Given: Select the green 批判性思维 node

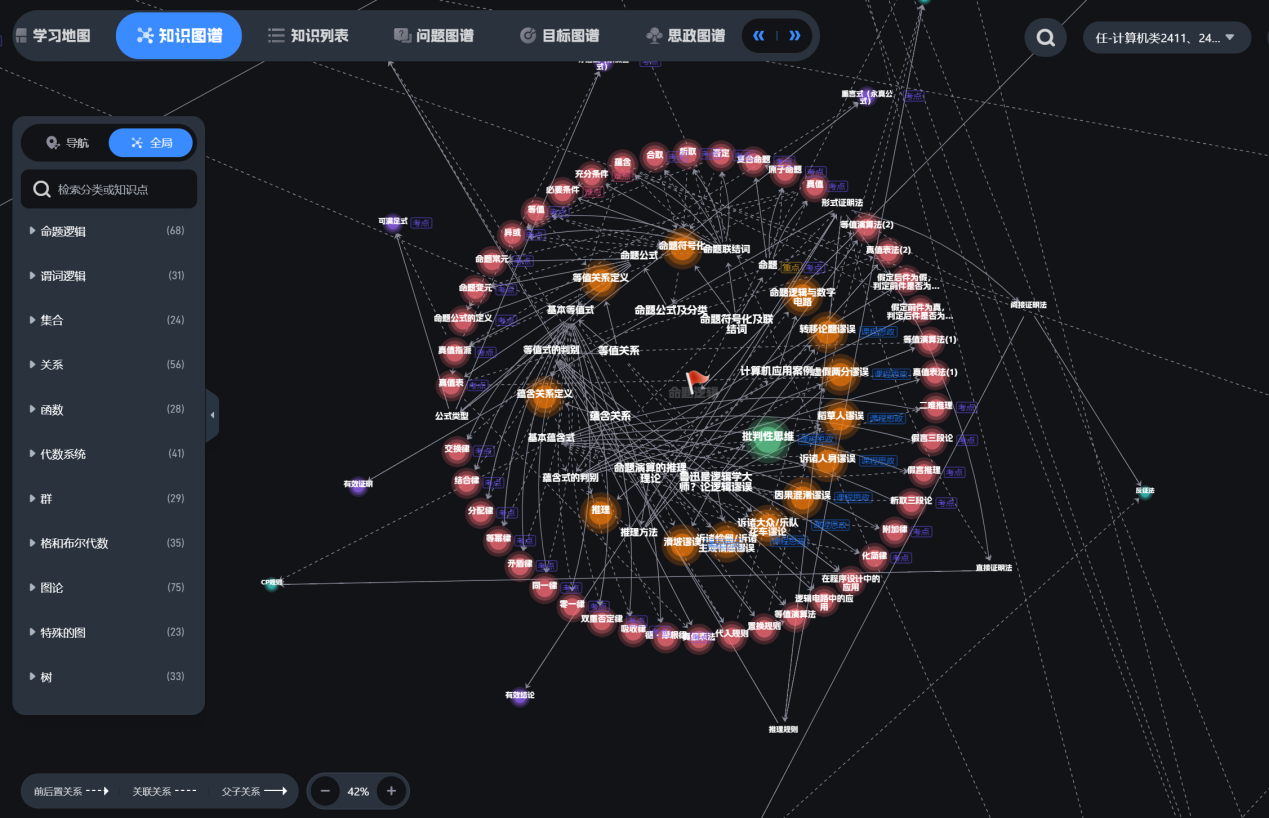Looking at the screenshot, I should coord(768,438).
